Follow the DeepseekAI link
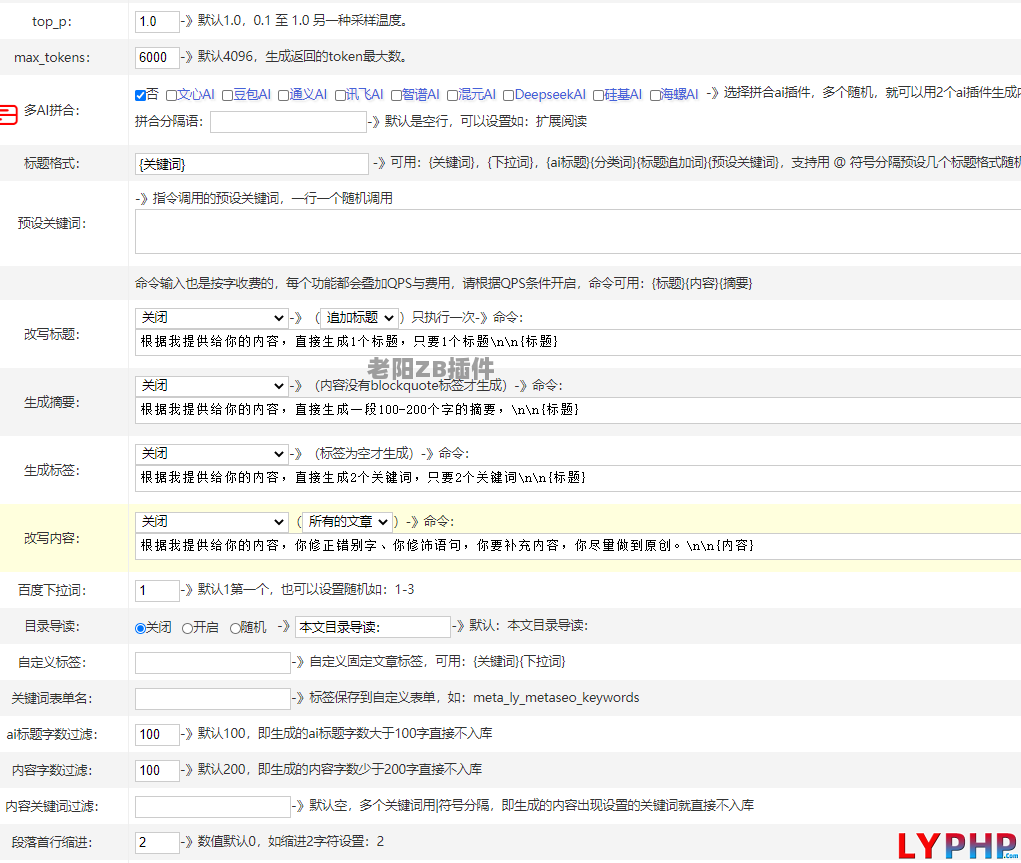 [550, 94]
